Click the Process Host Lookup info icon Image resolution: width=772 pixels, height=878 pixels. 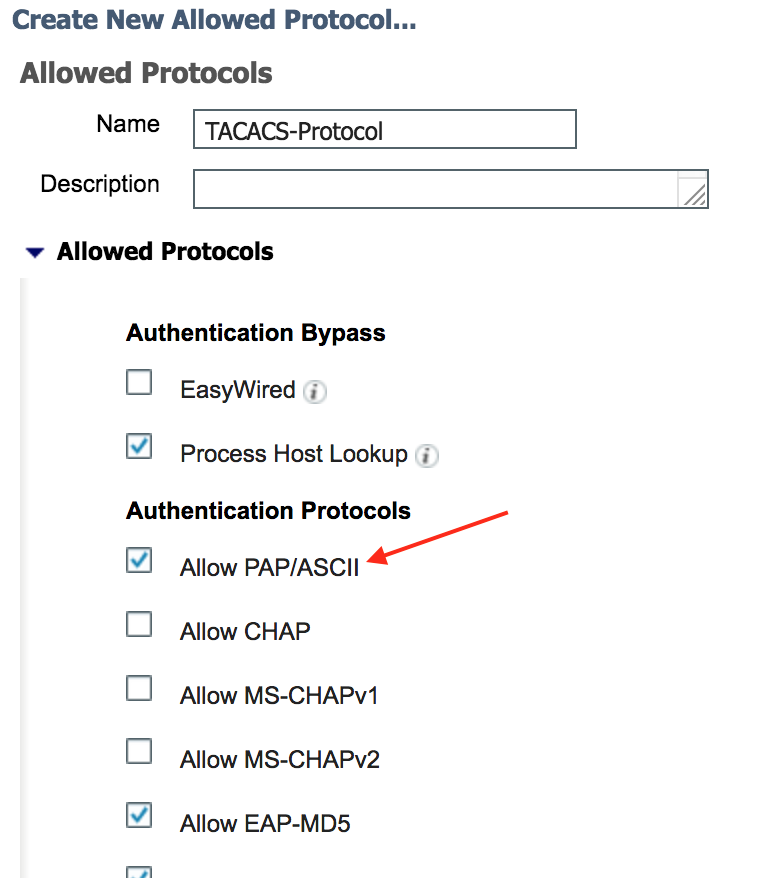(x=427, y=456)
